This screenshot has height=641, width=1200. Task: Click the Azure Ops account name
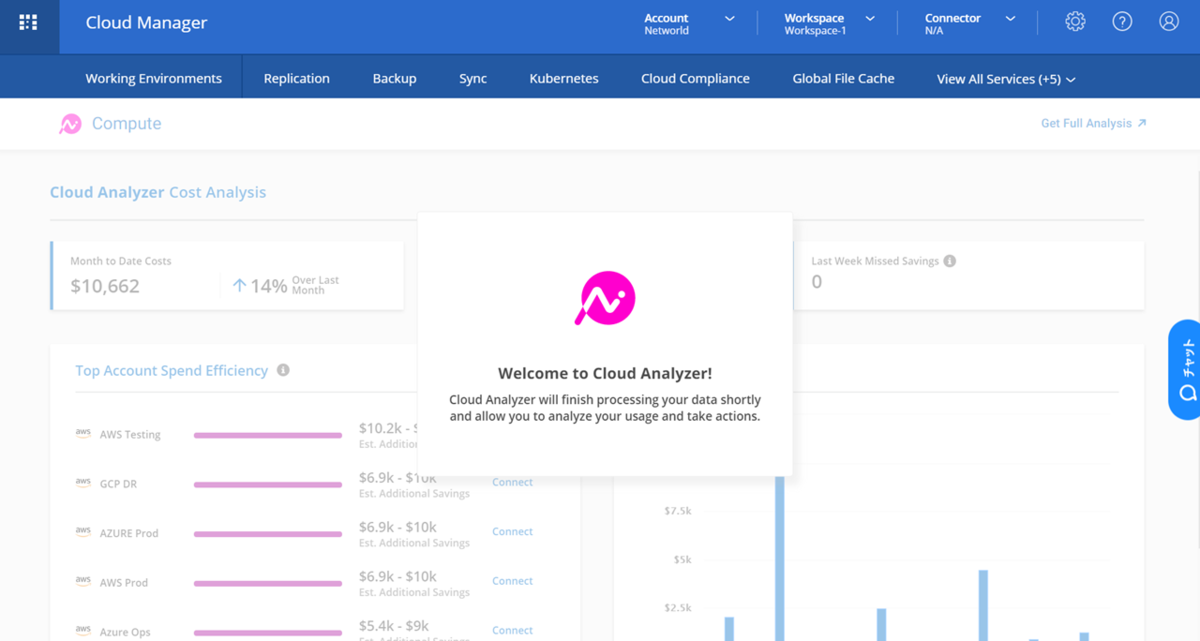125,632
